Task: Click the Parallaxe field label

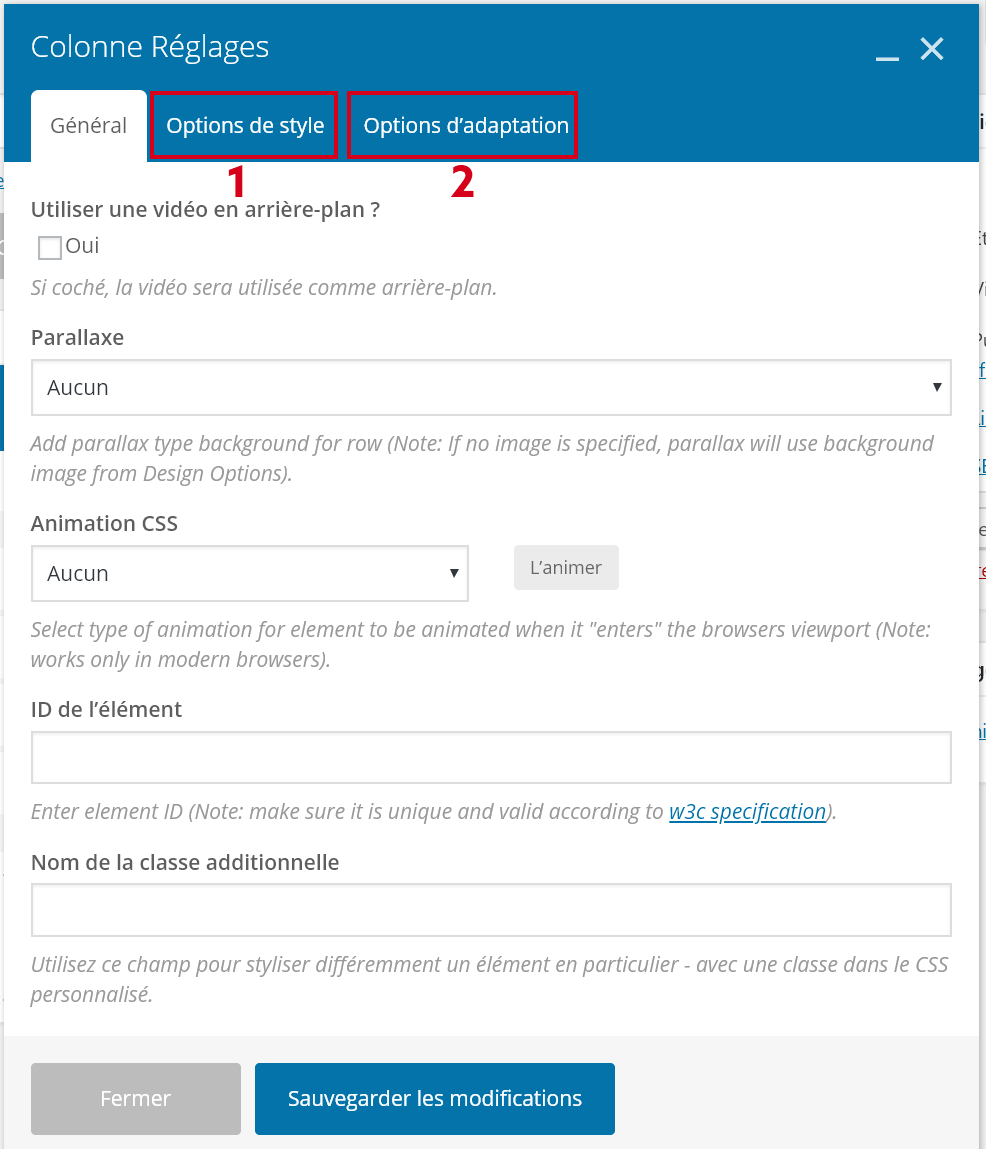Action: click(x=78, y=337)
